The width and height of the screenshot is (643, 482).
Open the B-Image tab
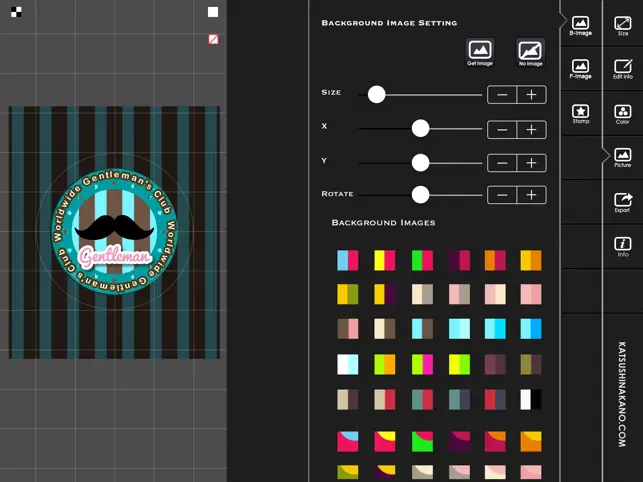click(580, 26)
